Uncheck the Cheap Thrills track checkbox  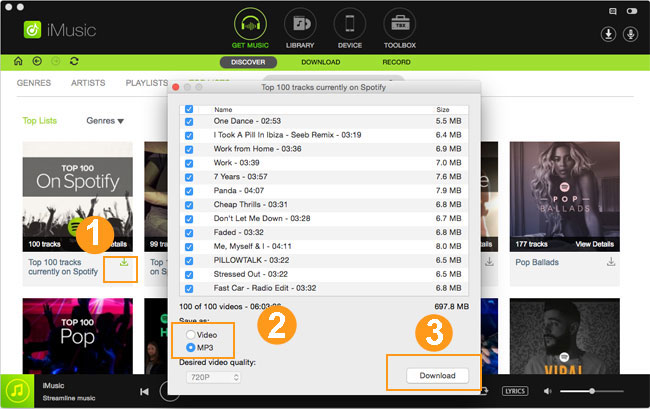click(189, 205)
